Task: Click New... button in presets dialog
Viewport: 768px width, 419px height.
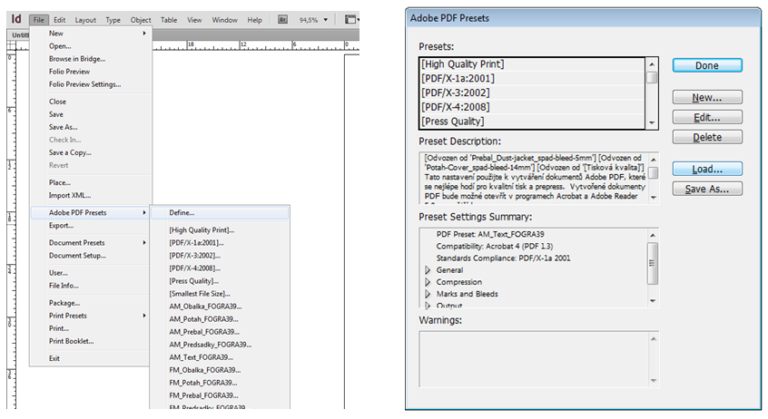Action: pyautogui.click(x=707, y=97)
